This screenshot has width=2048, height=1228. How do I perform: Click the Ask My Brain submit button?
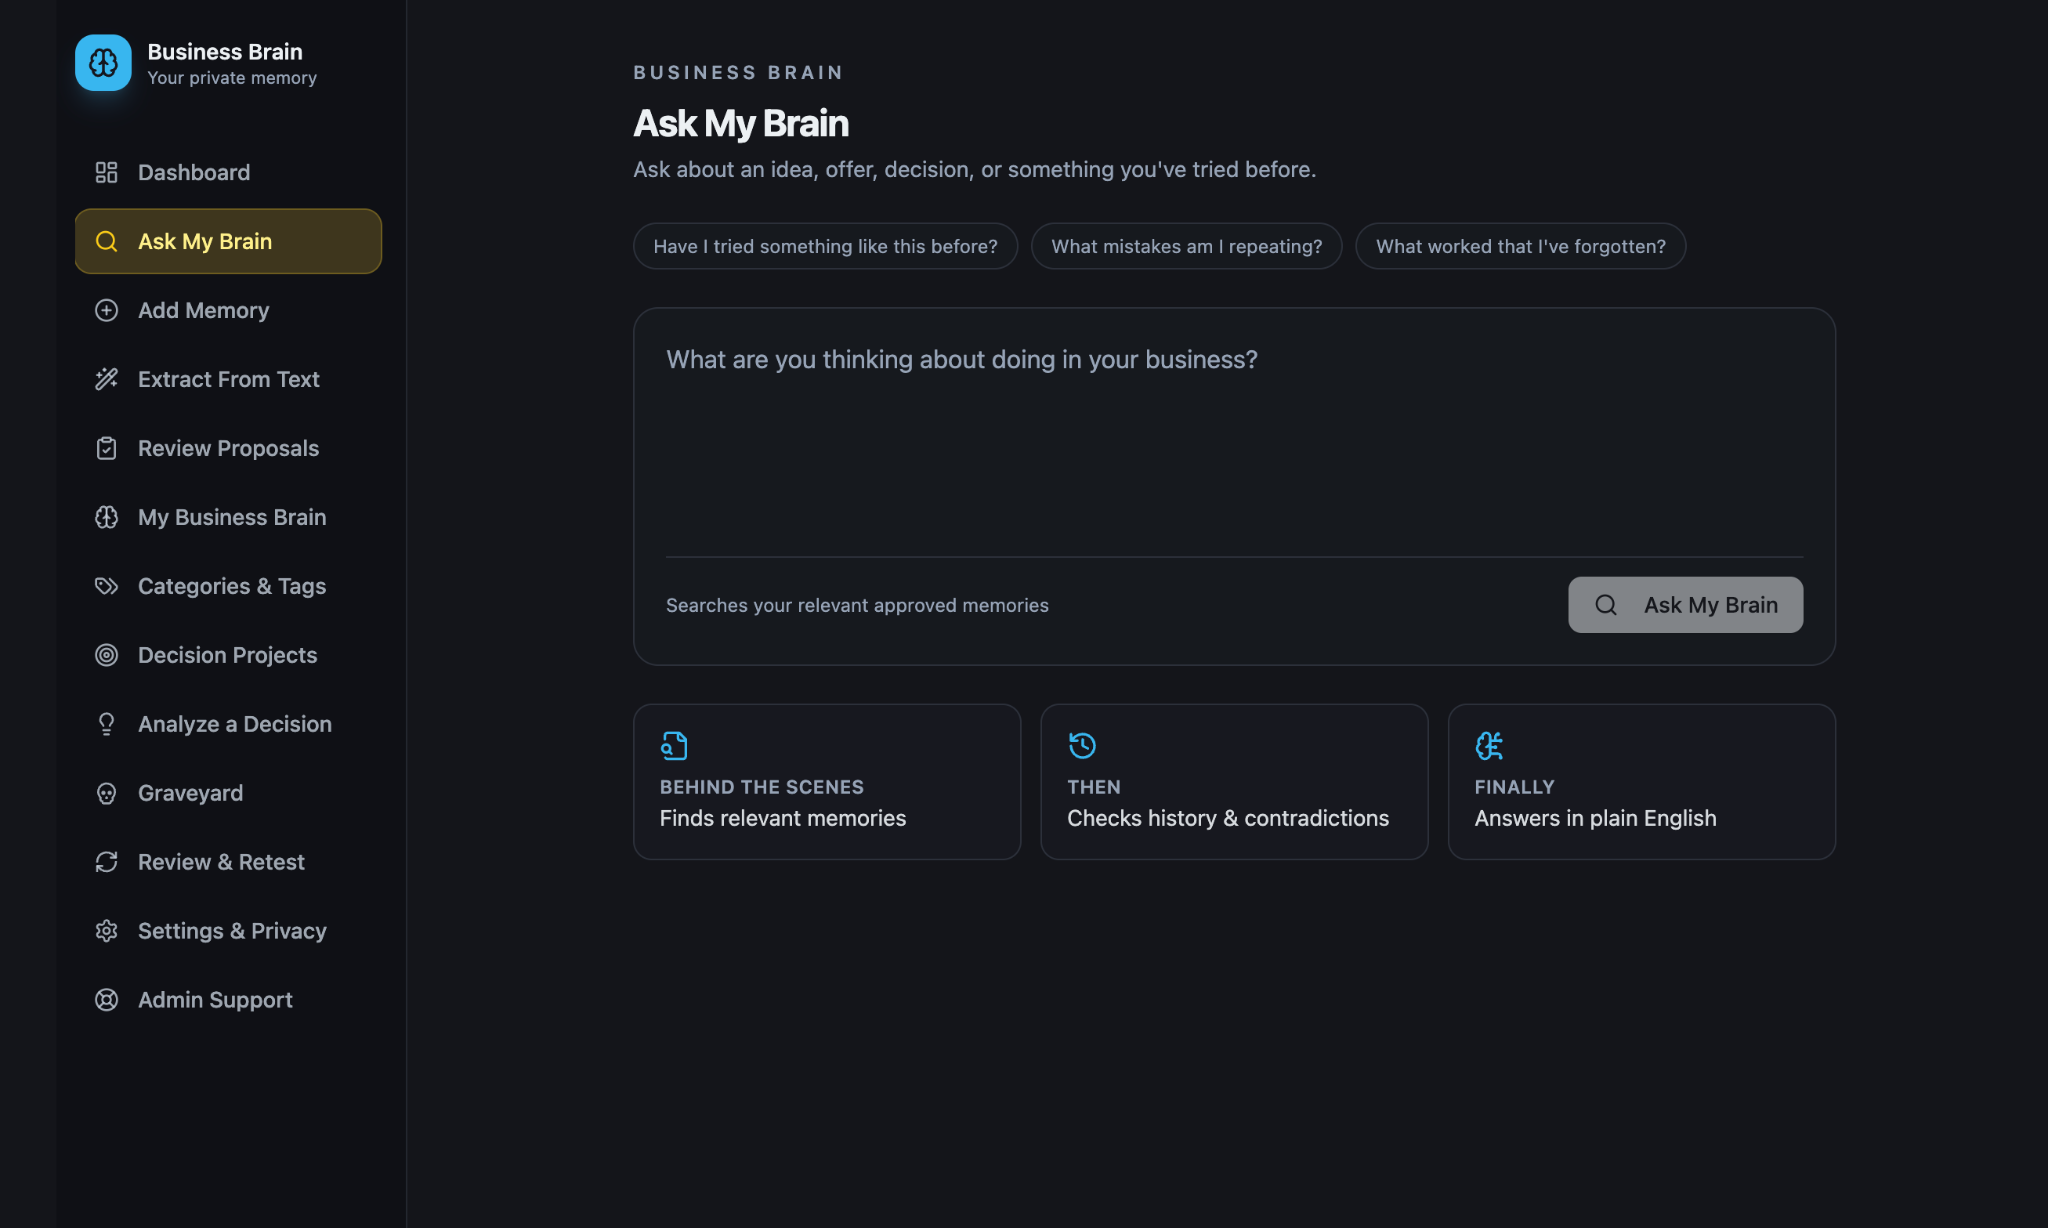tap(1685, 605)
